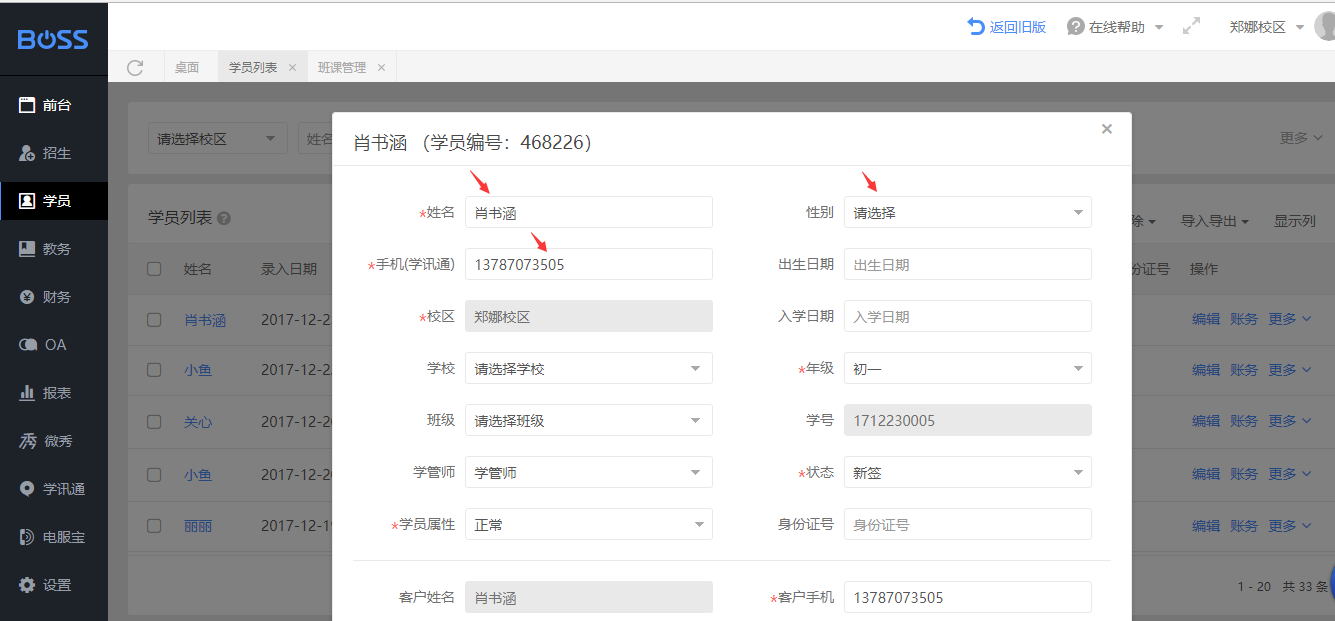Image resolution: width=1335 pixels, height=621 pixels.
Task: Close the 班课管理 tab with its x
Action: point(380,68)
